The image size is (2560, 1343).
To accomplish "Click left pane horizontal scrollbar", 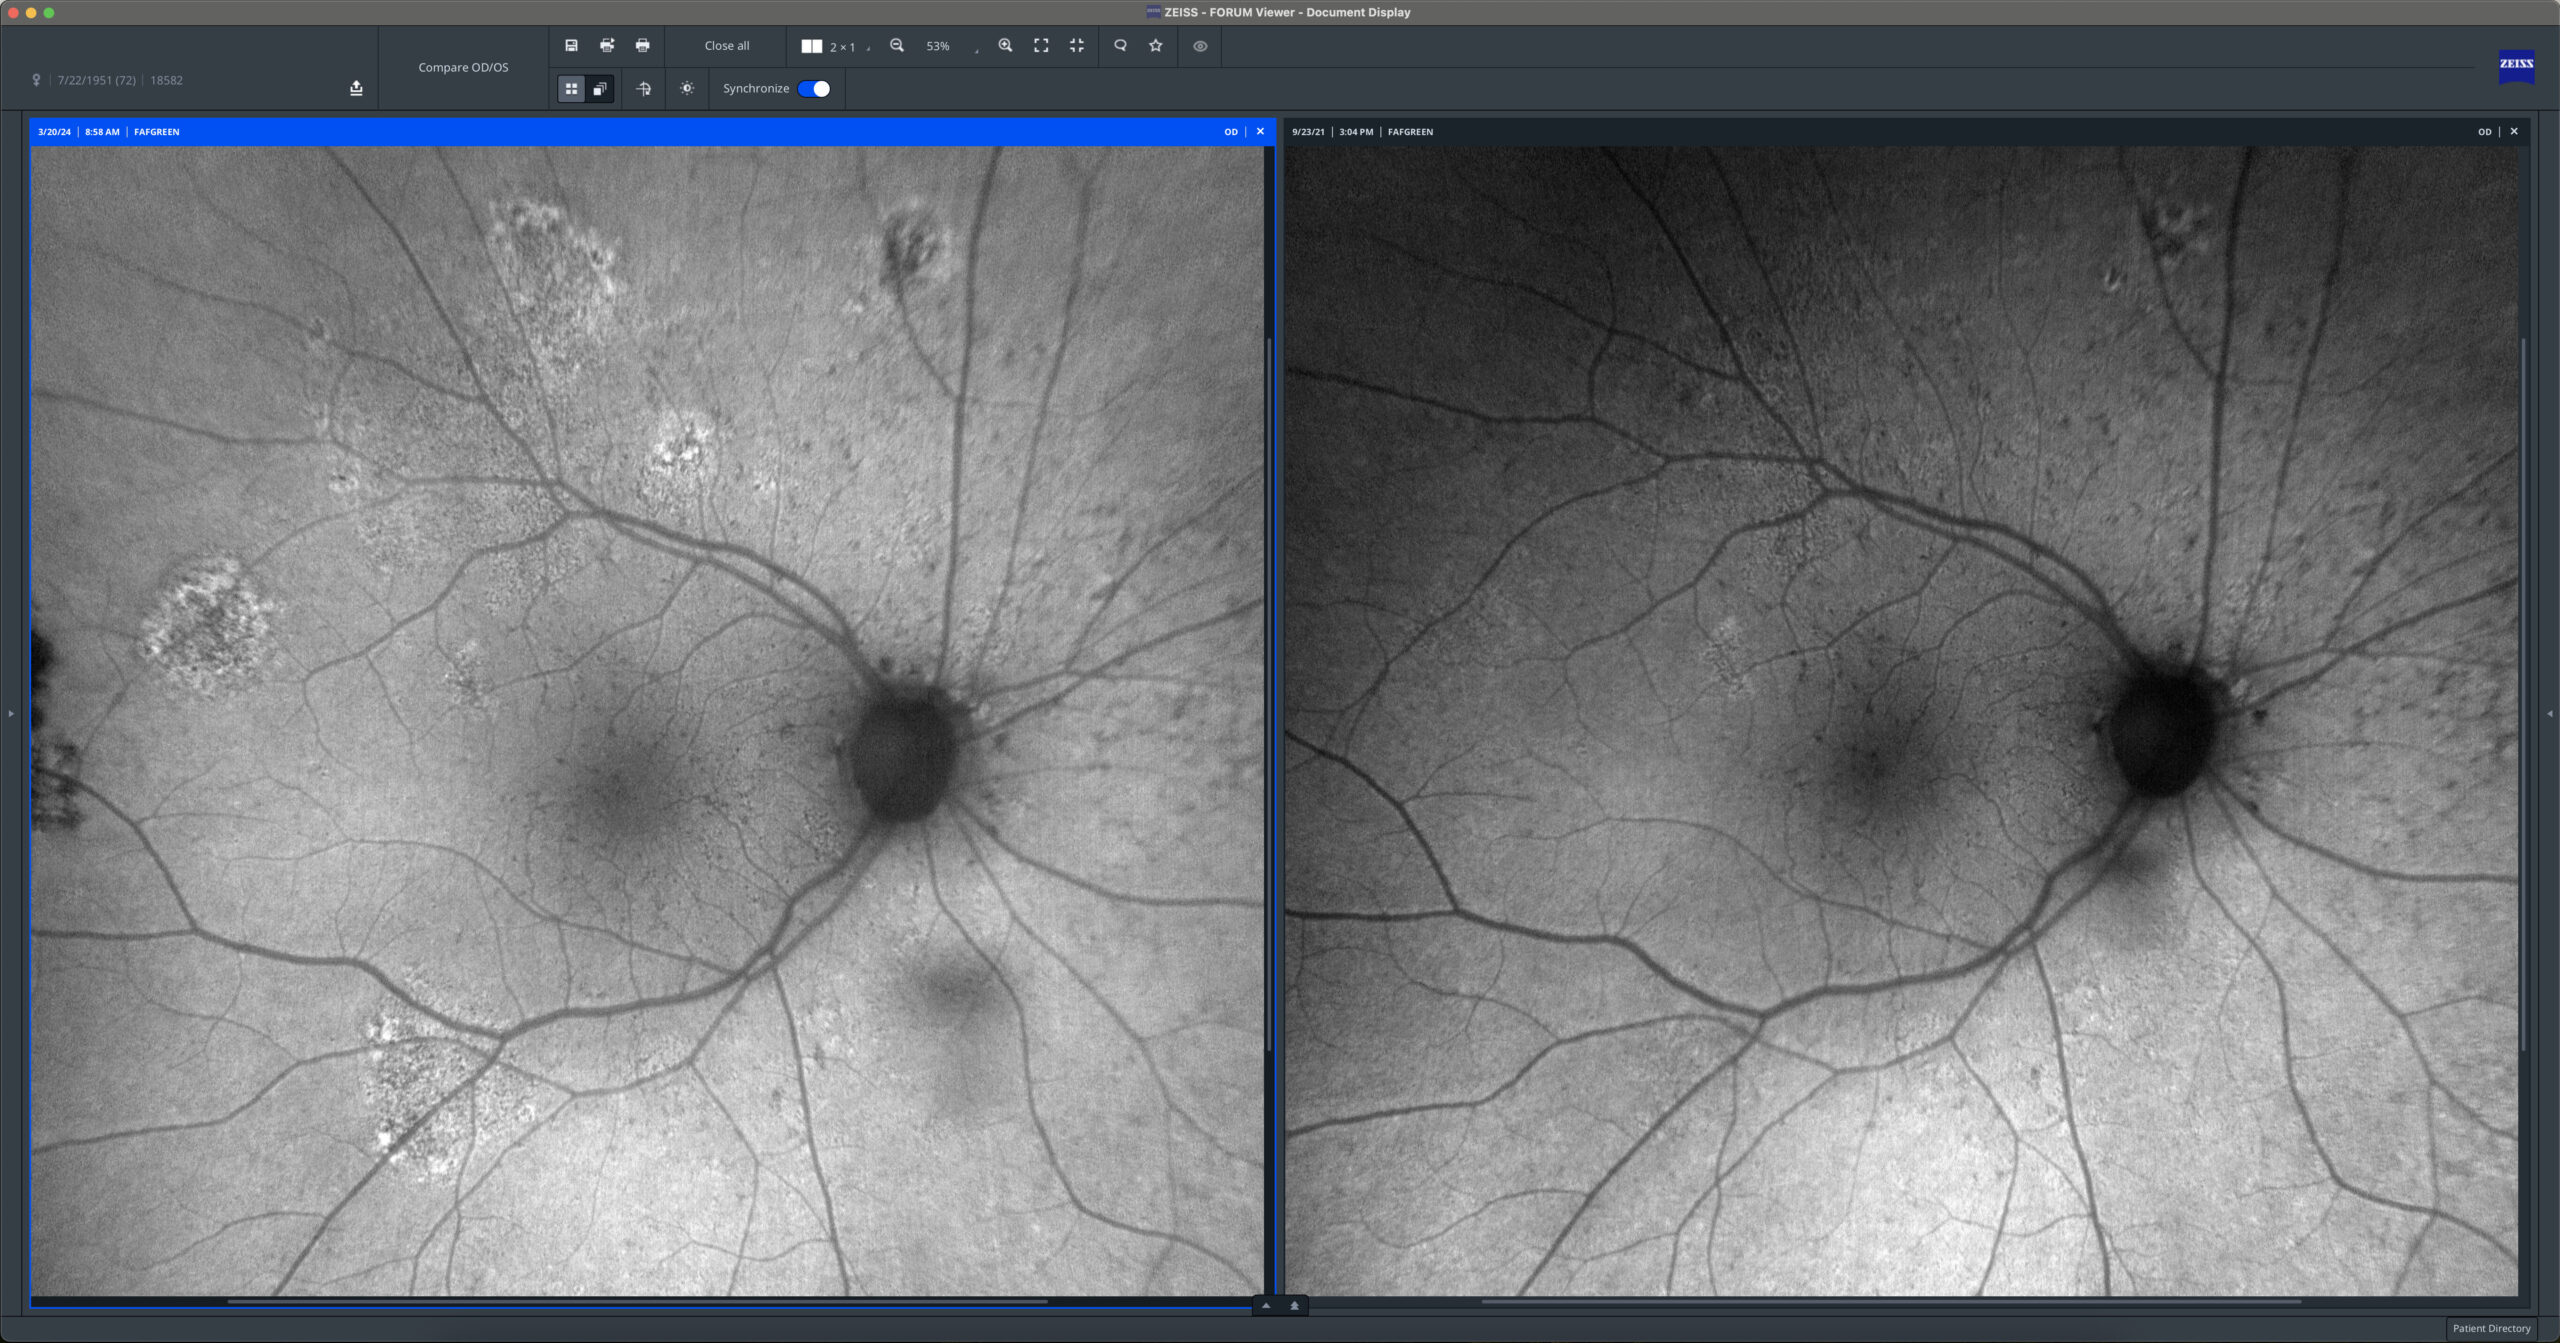I will pyautogui.click(x=637, y=1301).
